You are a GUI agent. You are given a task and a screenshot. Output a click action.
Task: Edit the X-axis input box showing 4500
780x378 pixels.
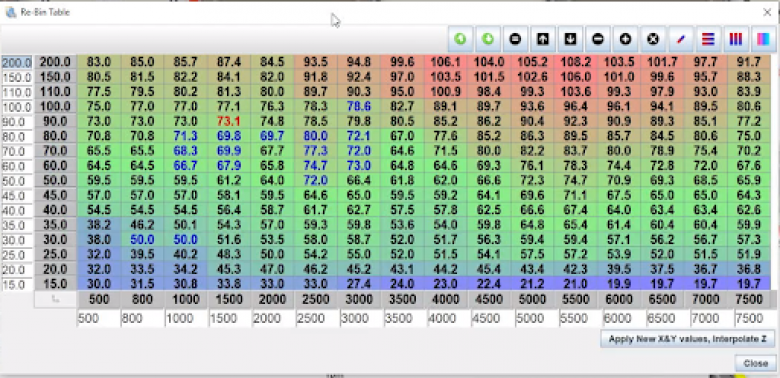tap(492, 319)
